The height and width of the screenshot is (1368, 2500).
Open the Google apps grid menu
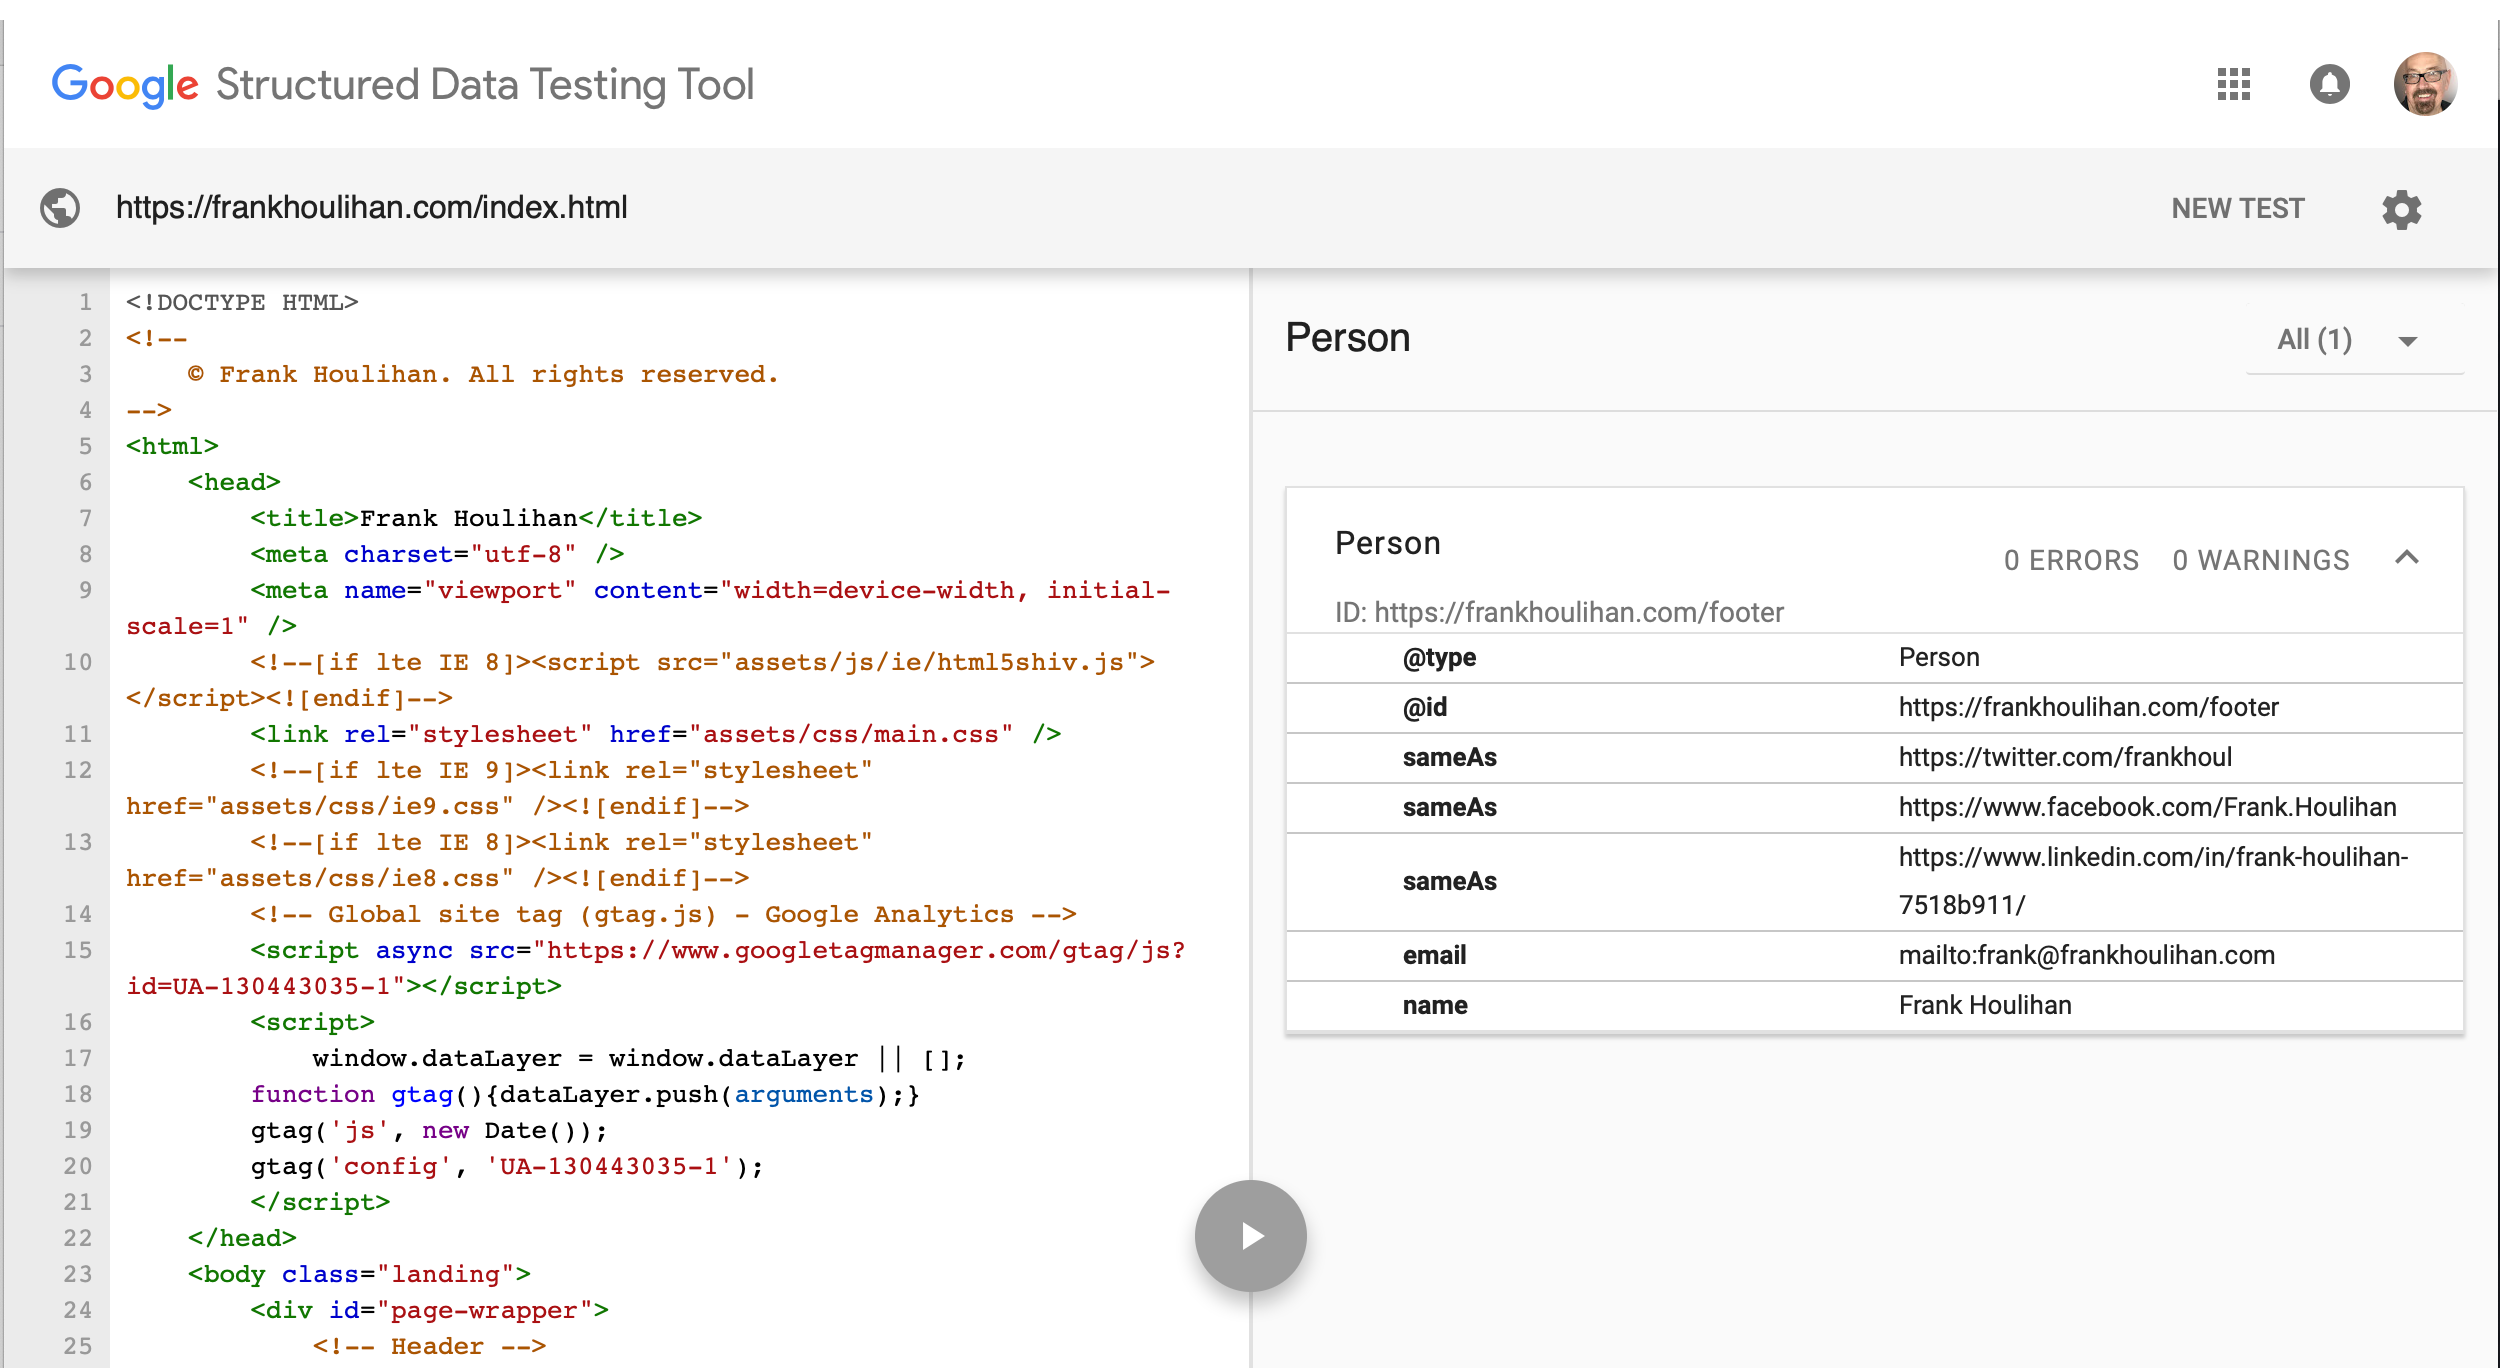click(2233, 85)
